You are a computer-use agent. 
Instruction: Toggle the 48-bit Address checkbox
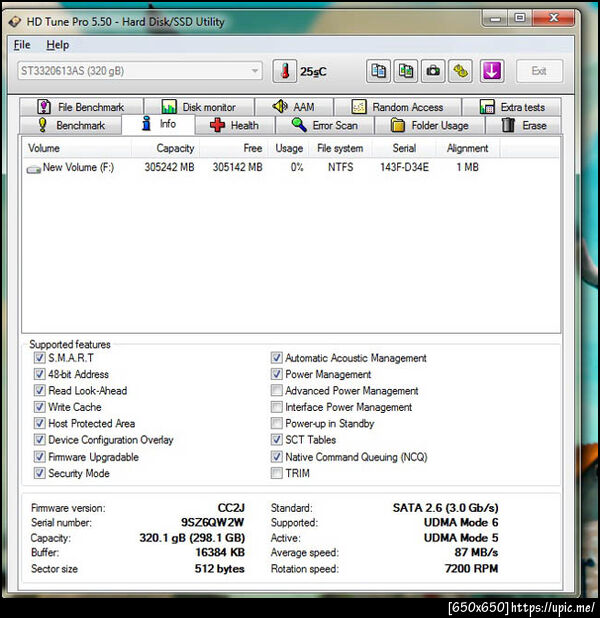tap(39, 374)
